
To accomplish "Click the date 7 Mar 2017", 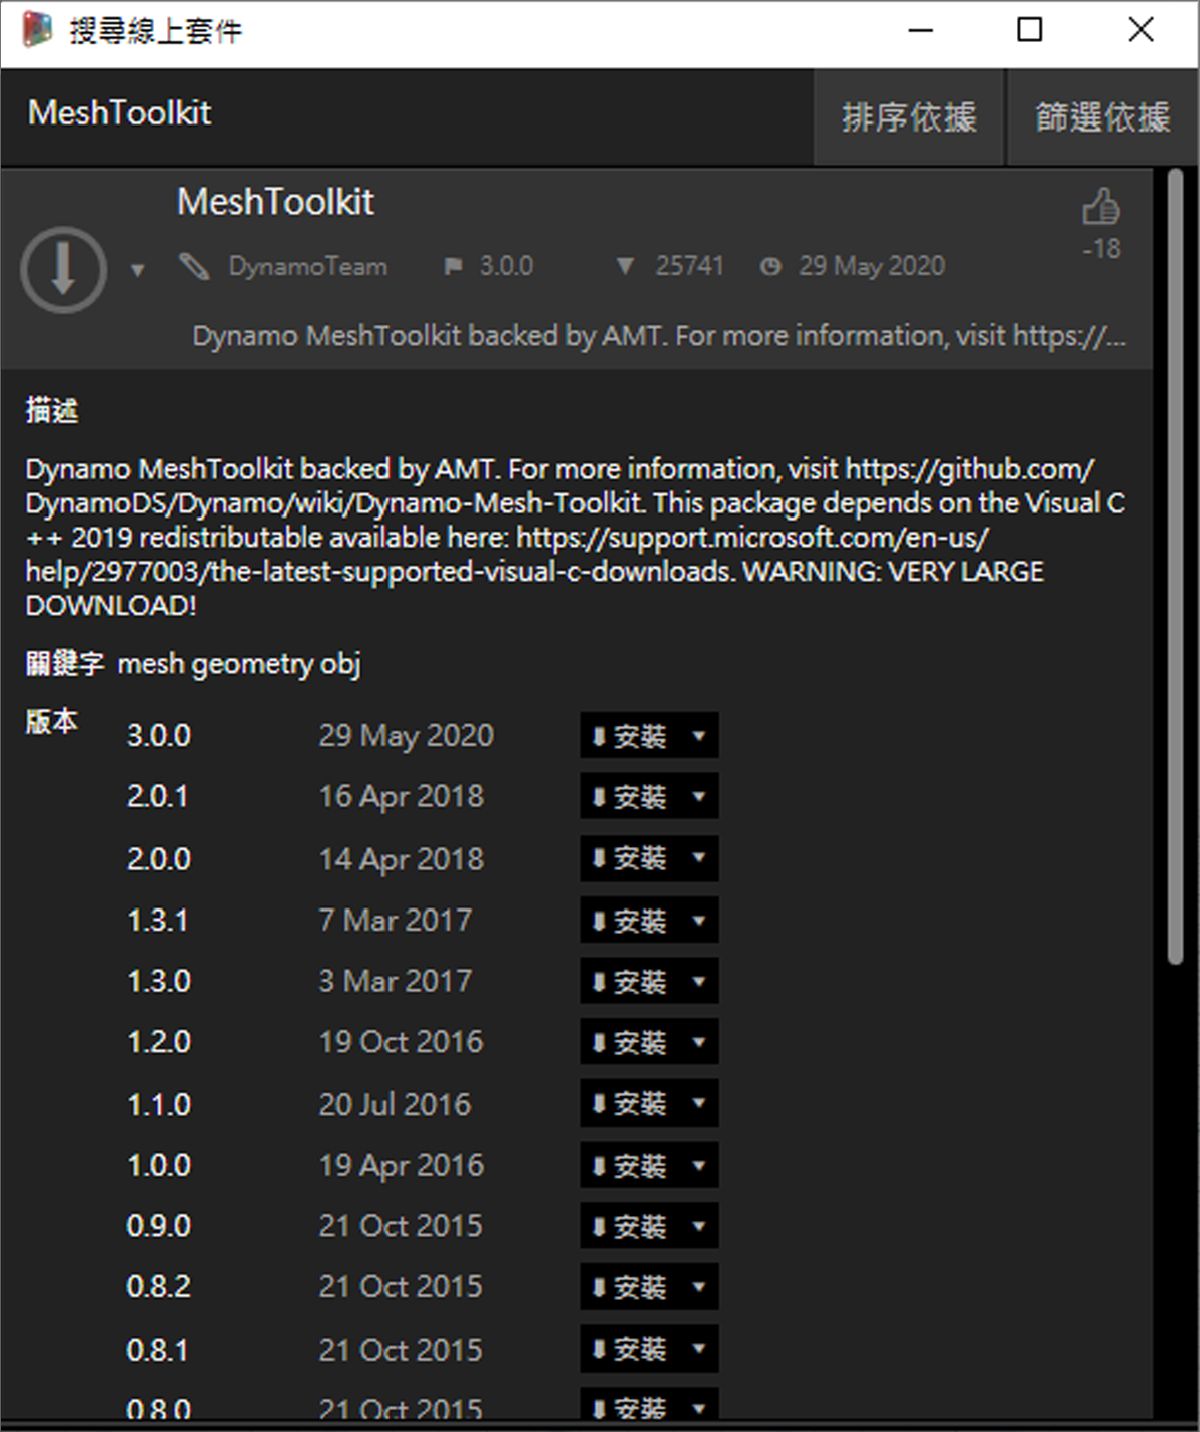I will [x=395, y=920].
